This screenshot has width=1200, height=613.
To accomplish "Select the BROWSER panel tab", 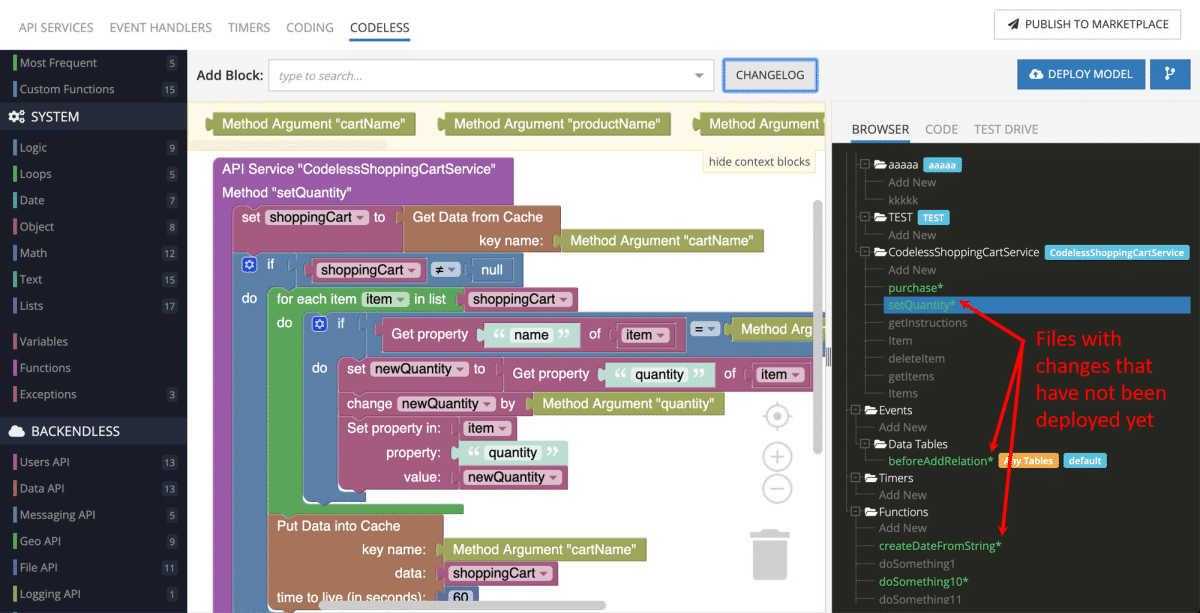I will pos(880,129).
